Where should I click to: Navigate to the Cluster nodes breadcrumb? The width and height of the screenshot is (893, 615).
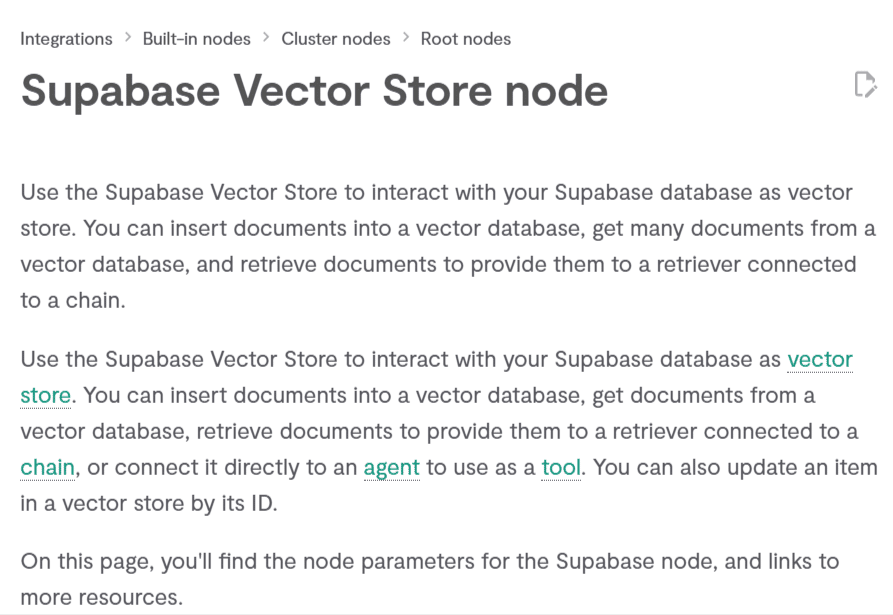[336, 39]
